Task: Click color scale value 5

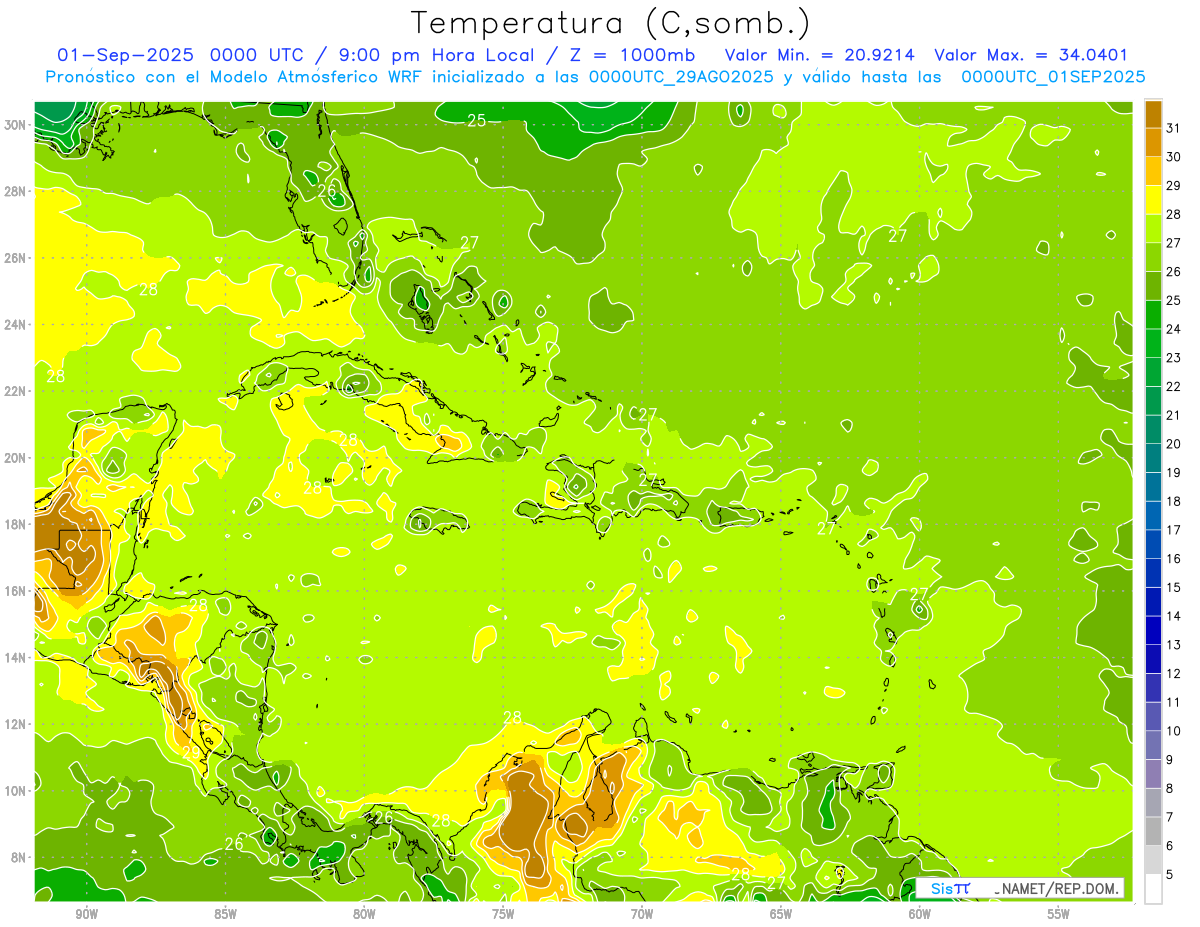Action: 1170,875
